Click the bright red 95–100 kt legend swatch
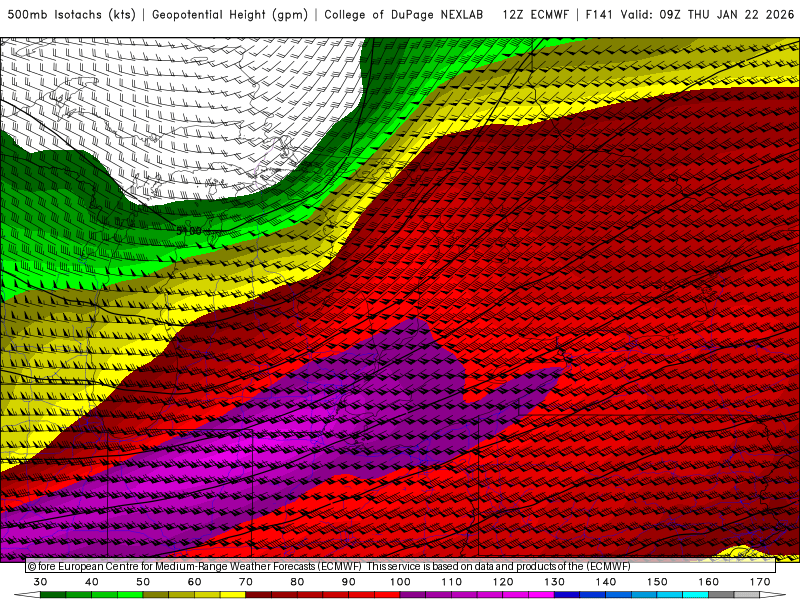The height and width of the screenshot is (600, 800). (387, 595)
